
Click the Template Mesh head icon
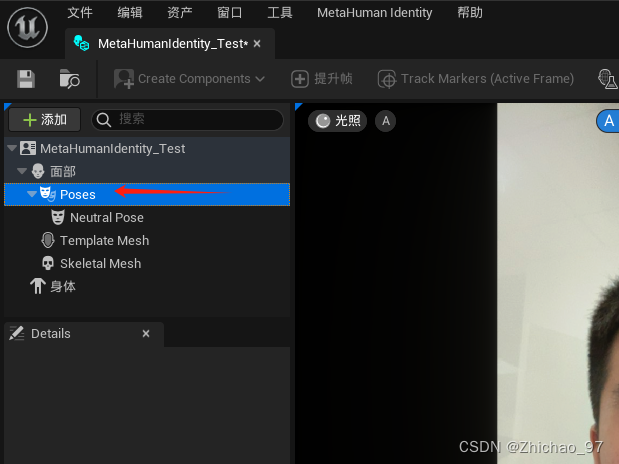tap(48, 240)
